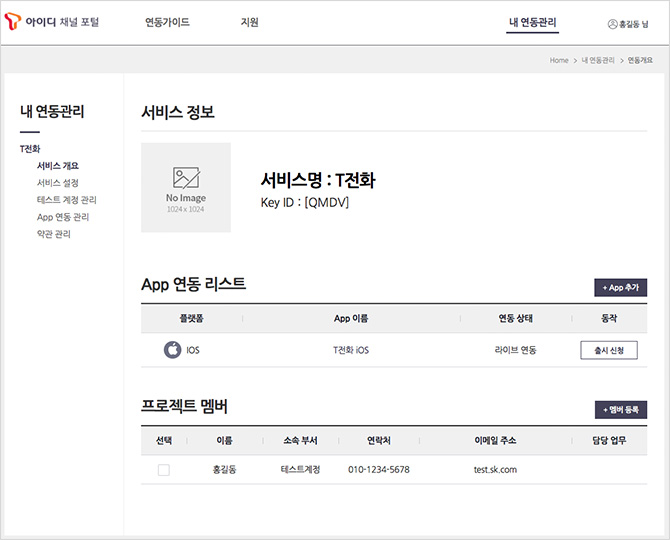Click the T전화 iOS app name

click(351, 350)
